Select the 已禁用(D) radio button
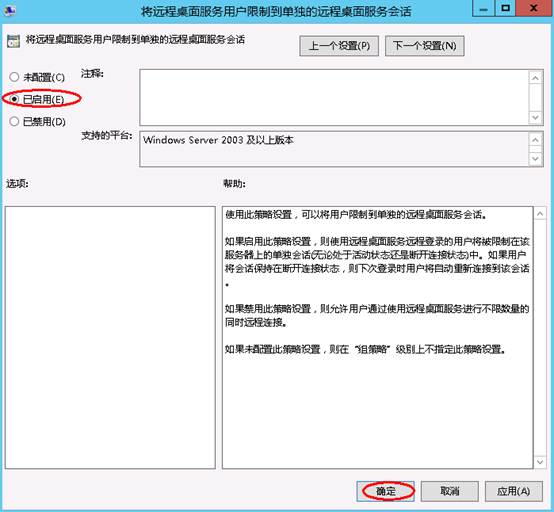Viewport: 554px width, 512px height. [x=14, y=122]
